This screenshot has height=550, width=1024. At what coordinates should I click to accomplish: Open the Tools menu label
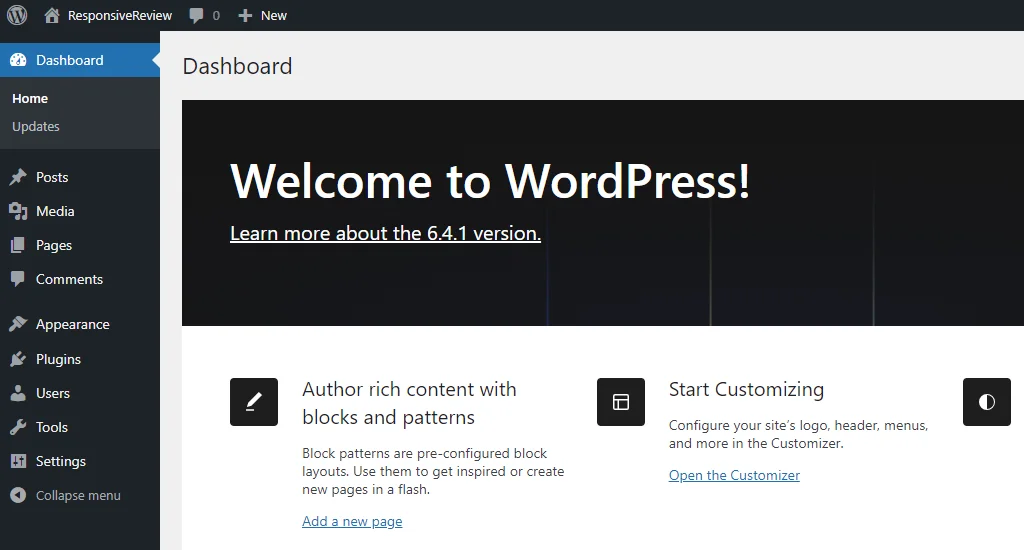(x=52, y=427)
